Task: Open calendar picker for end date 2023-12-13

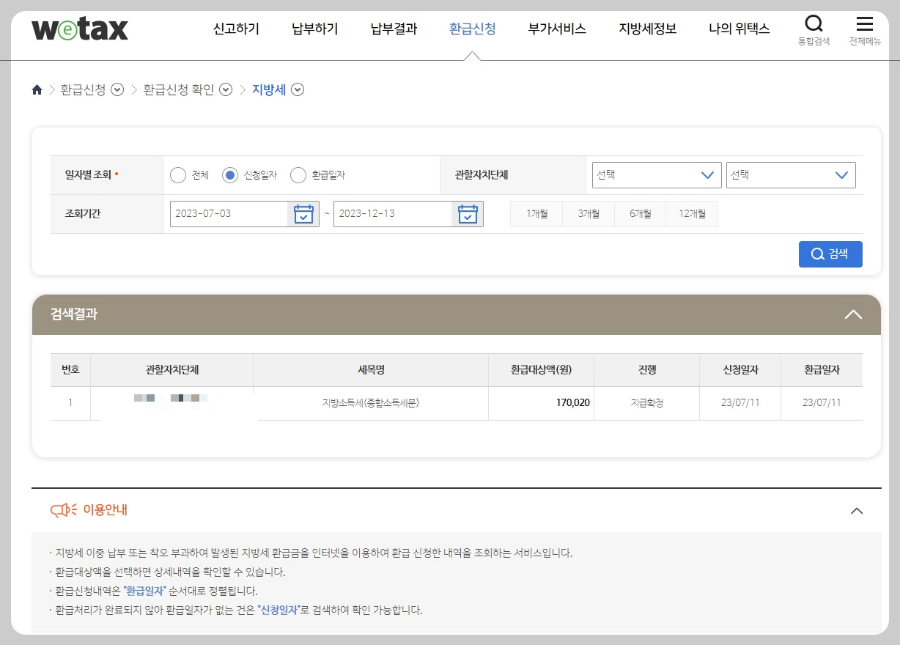Action: click(468, 214)
